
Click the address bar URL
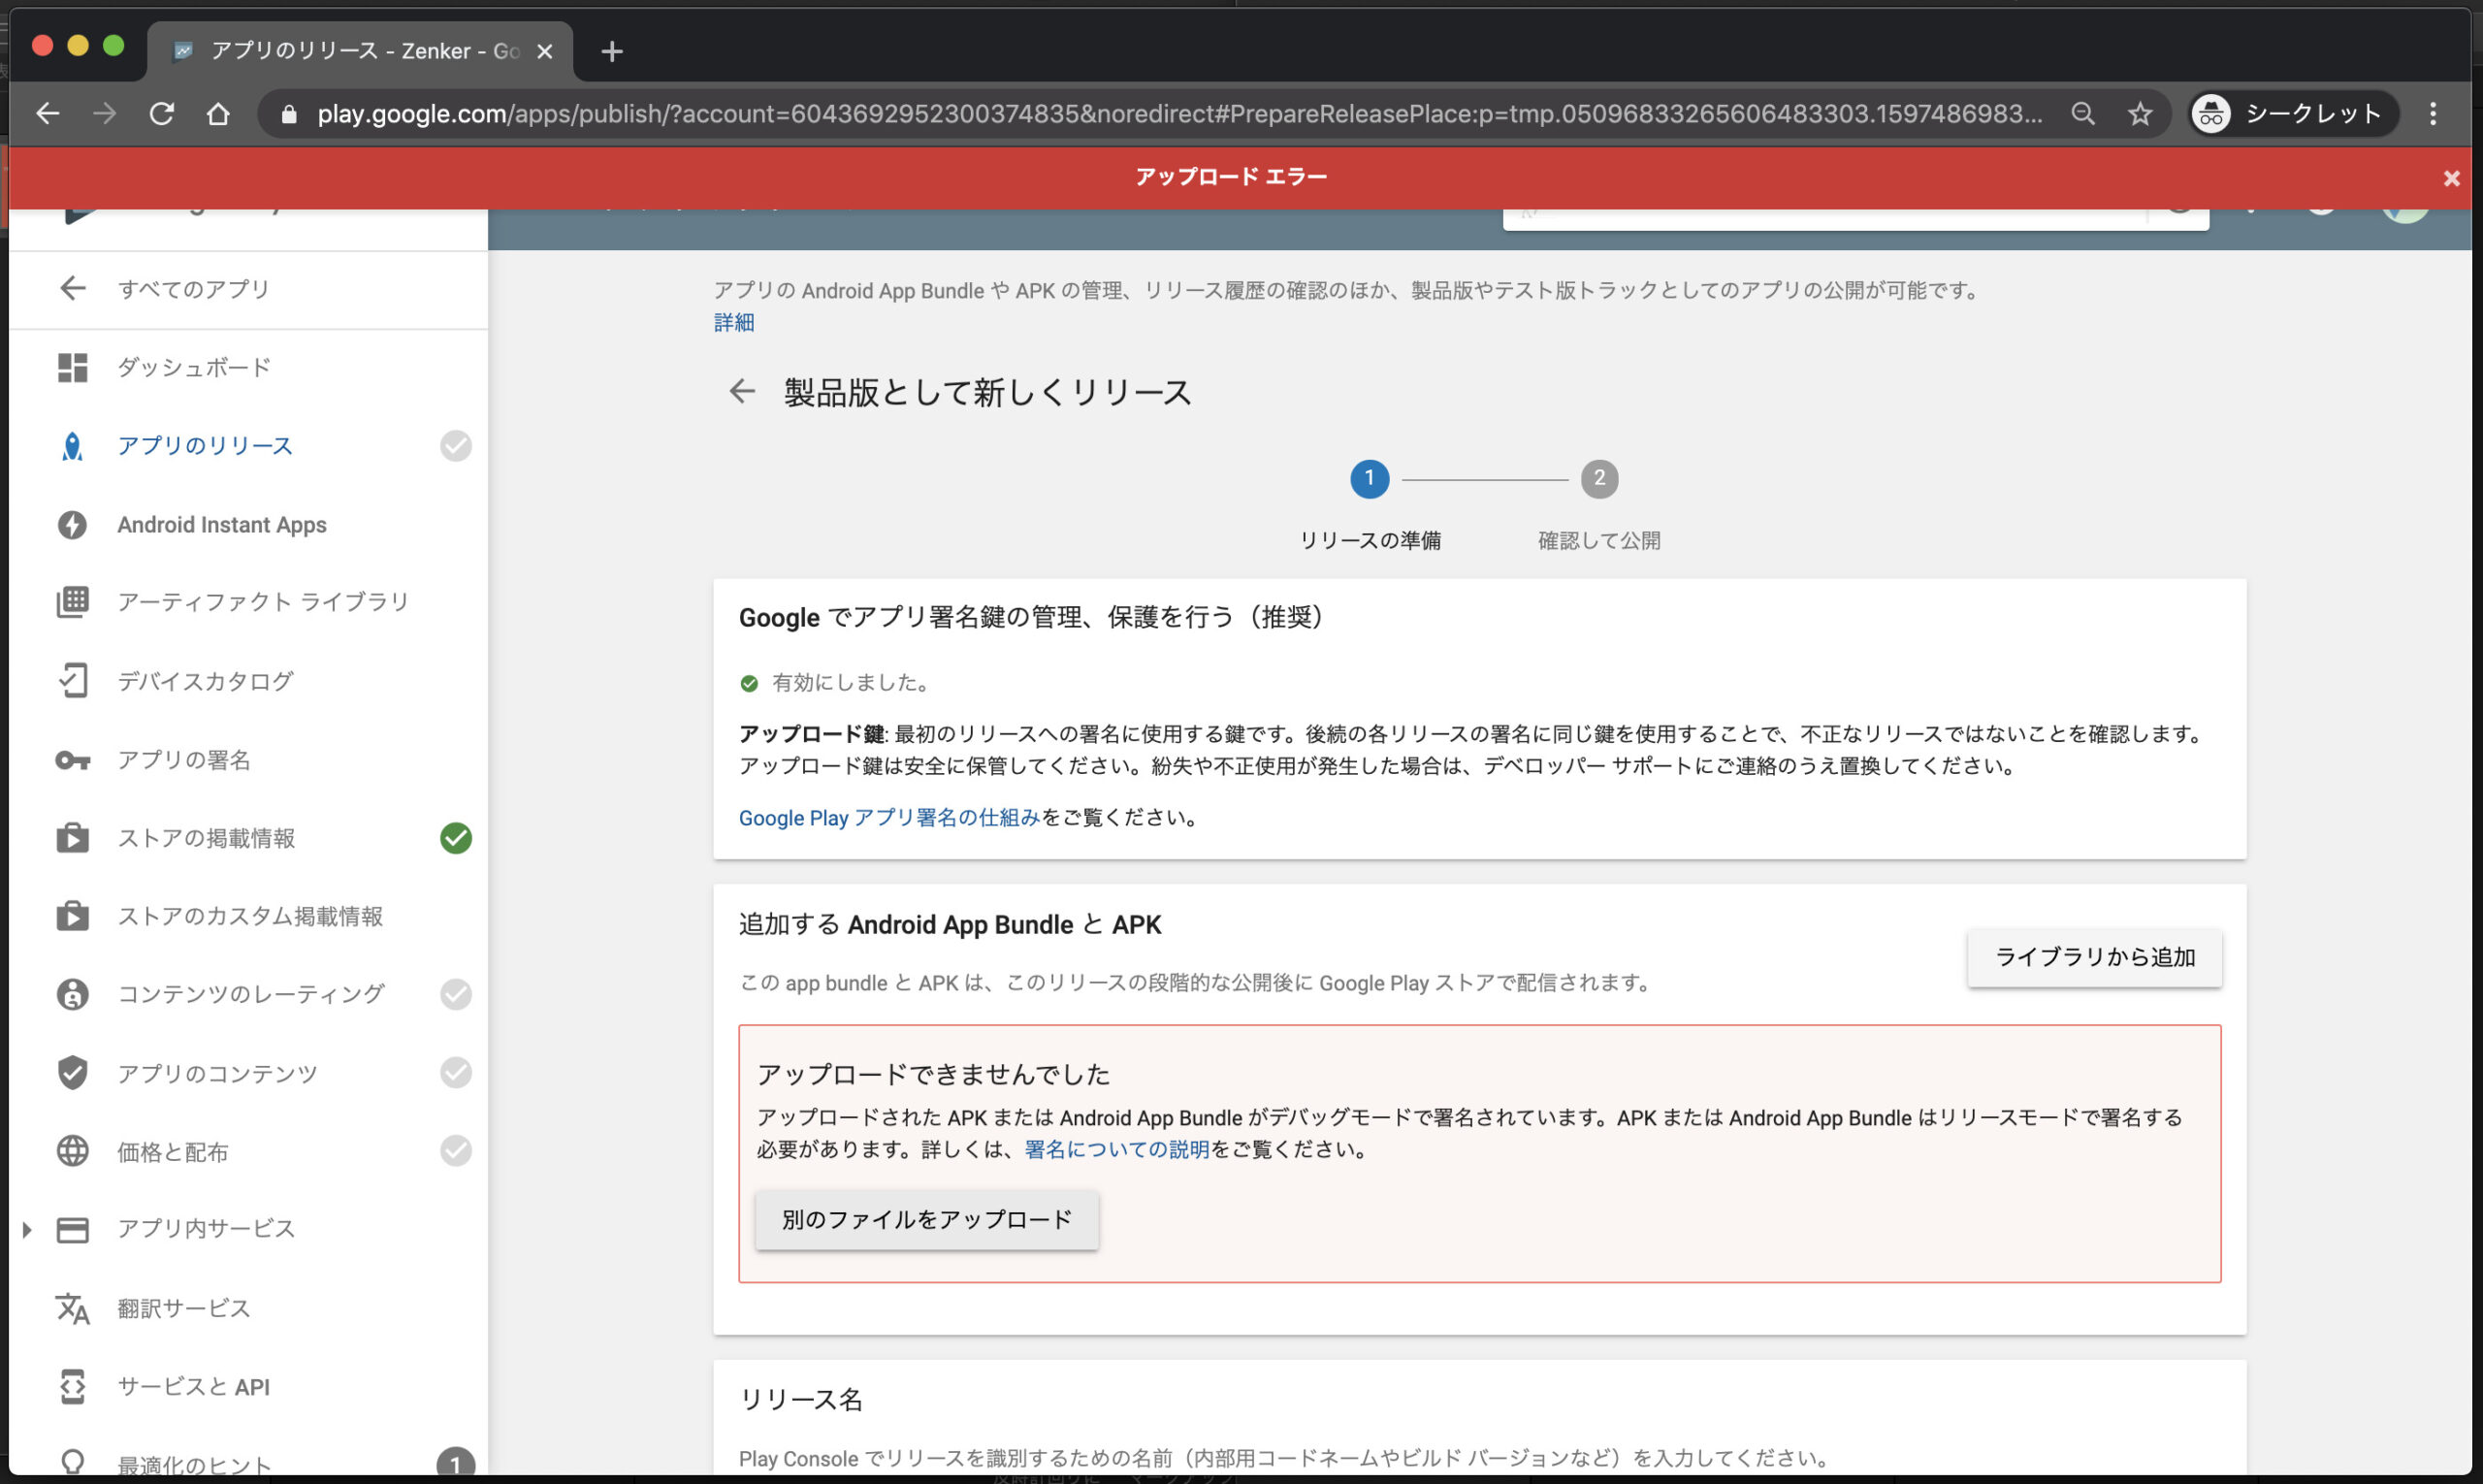(x=1180, y=114)
